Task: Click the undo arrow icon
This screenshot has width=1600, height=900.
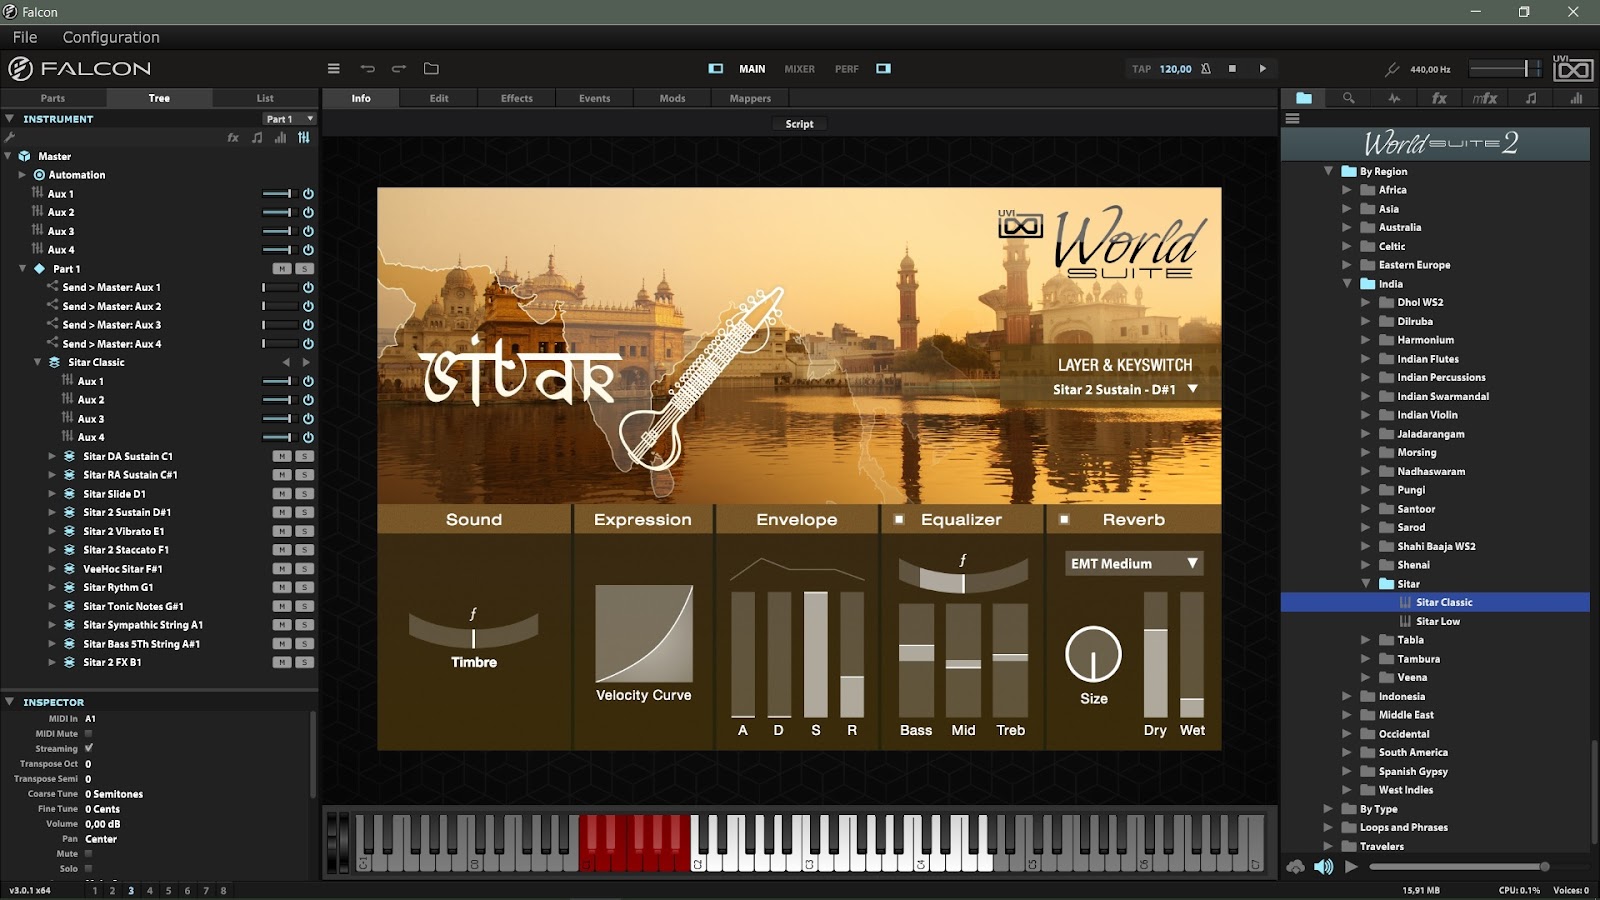Action: [367, 69]
